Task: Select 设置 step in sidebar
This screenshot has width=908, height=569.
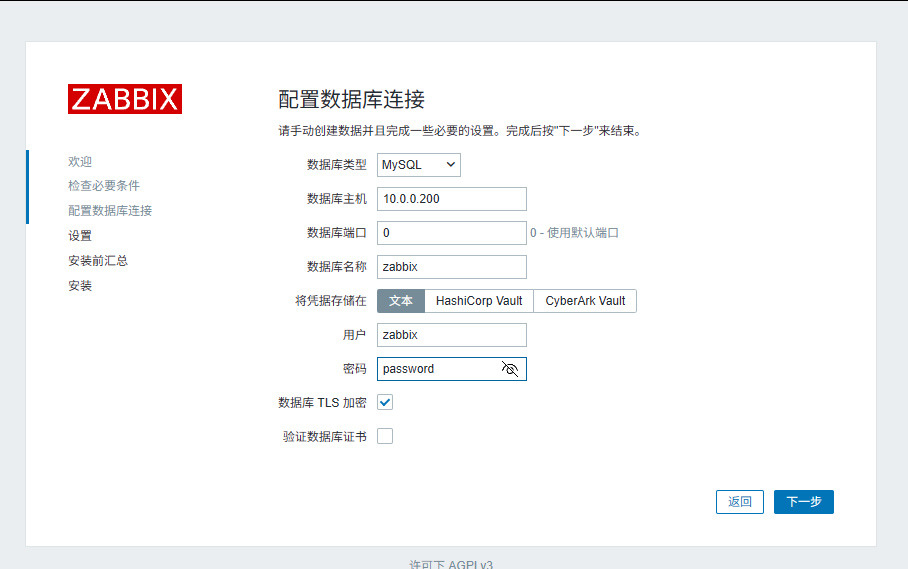Action: click(80, 236)
